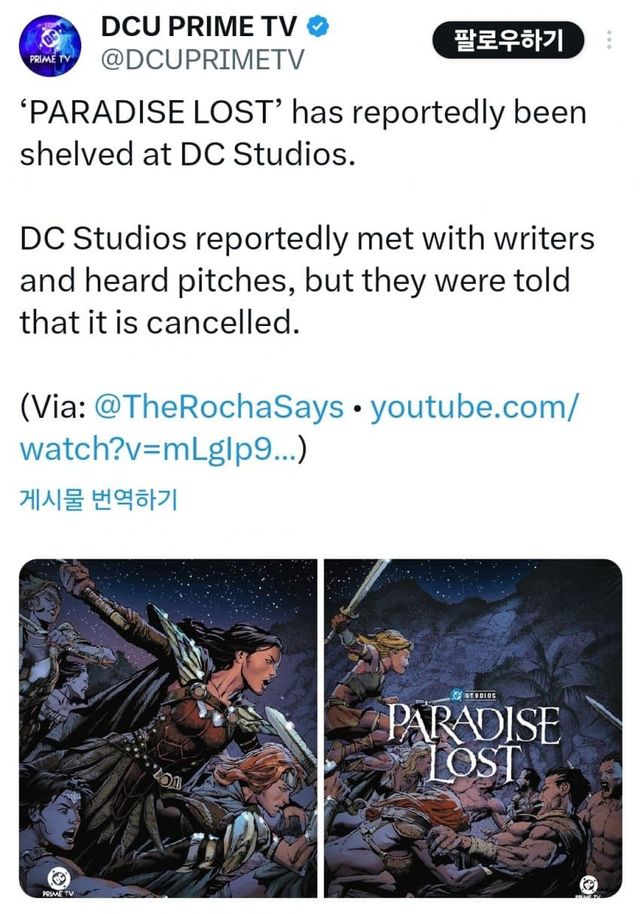Screen dimensions: 640x914
Task: Click the DC Studios logo above the title
Action: tap(473, 695)
